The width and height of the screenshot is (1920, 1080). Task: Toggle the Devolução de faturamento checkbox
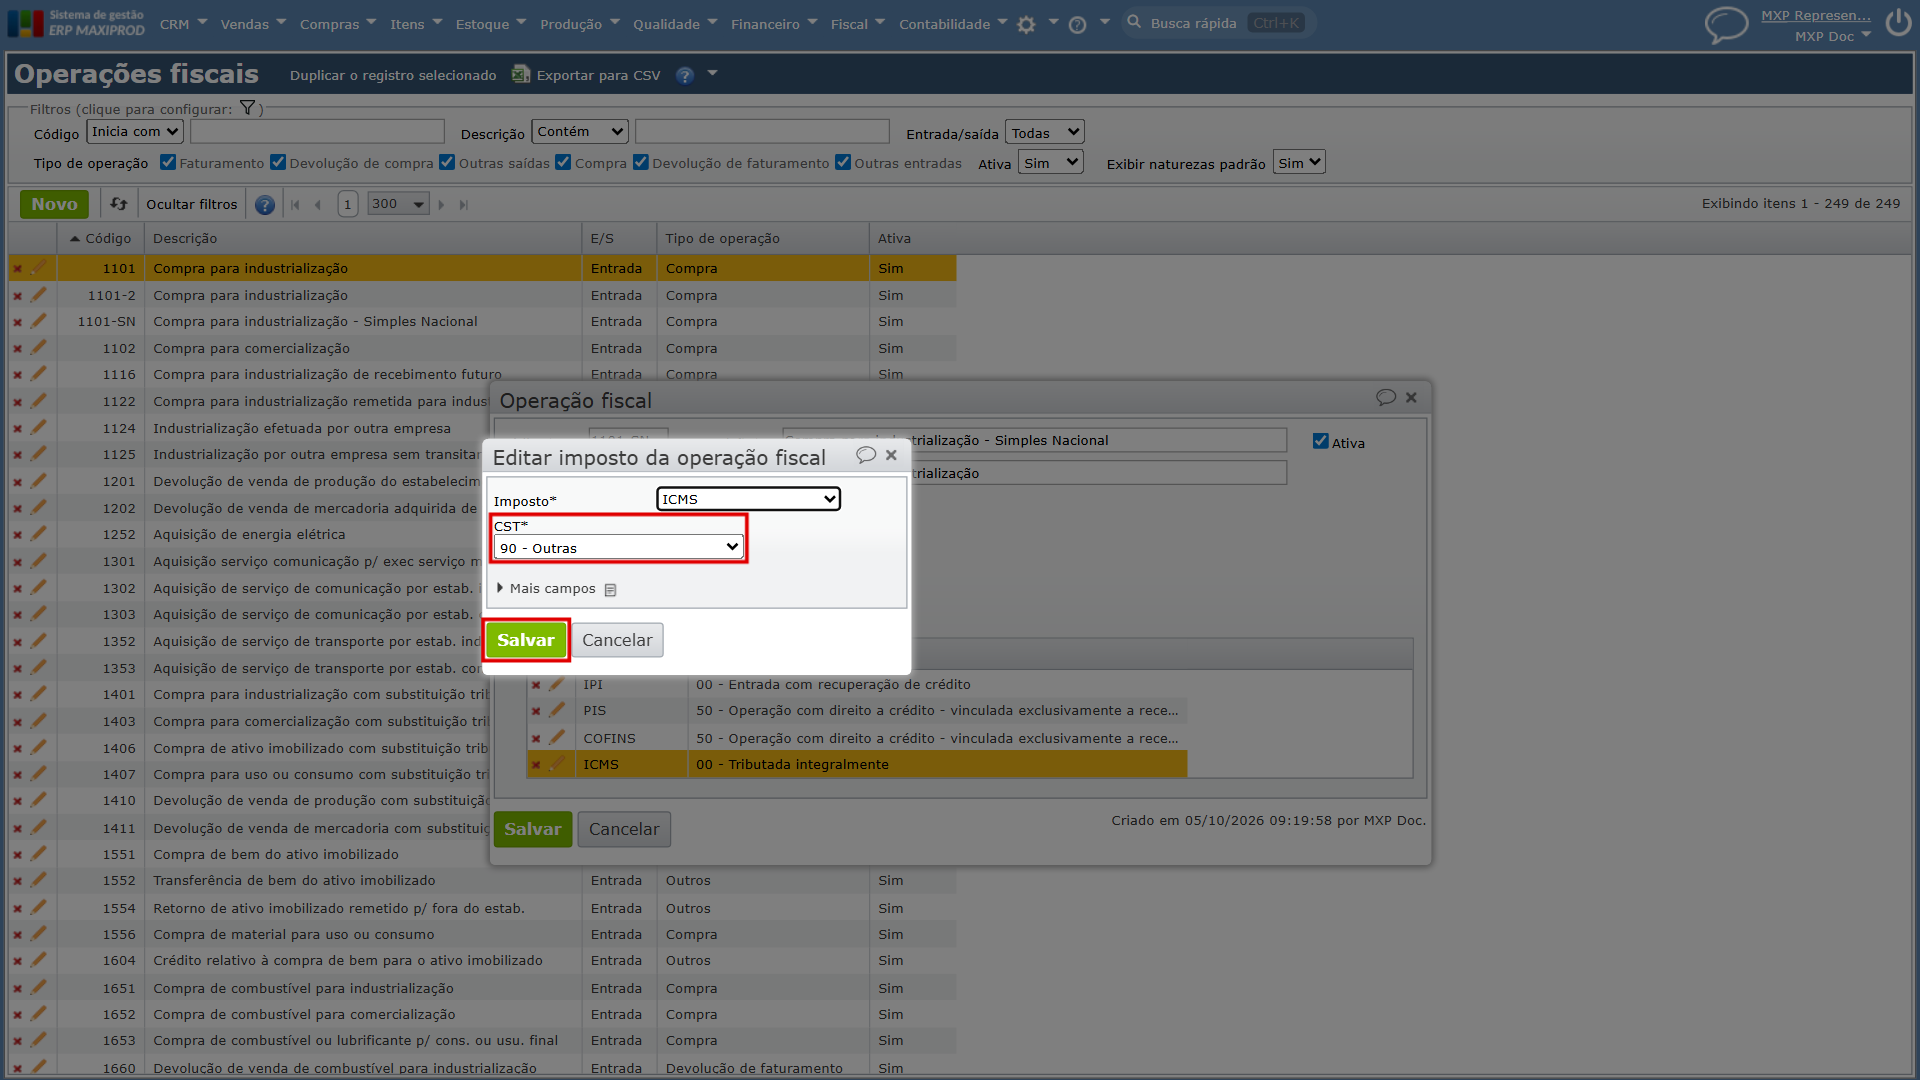pos(641,162)
